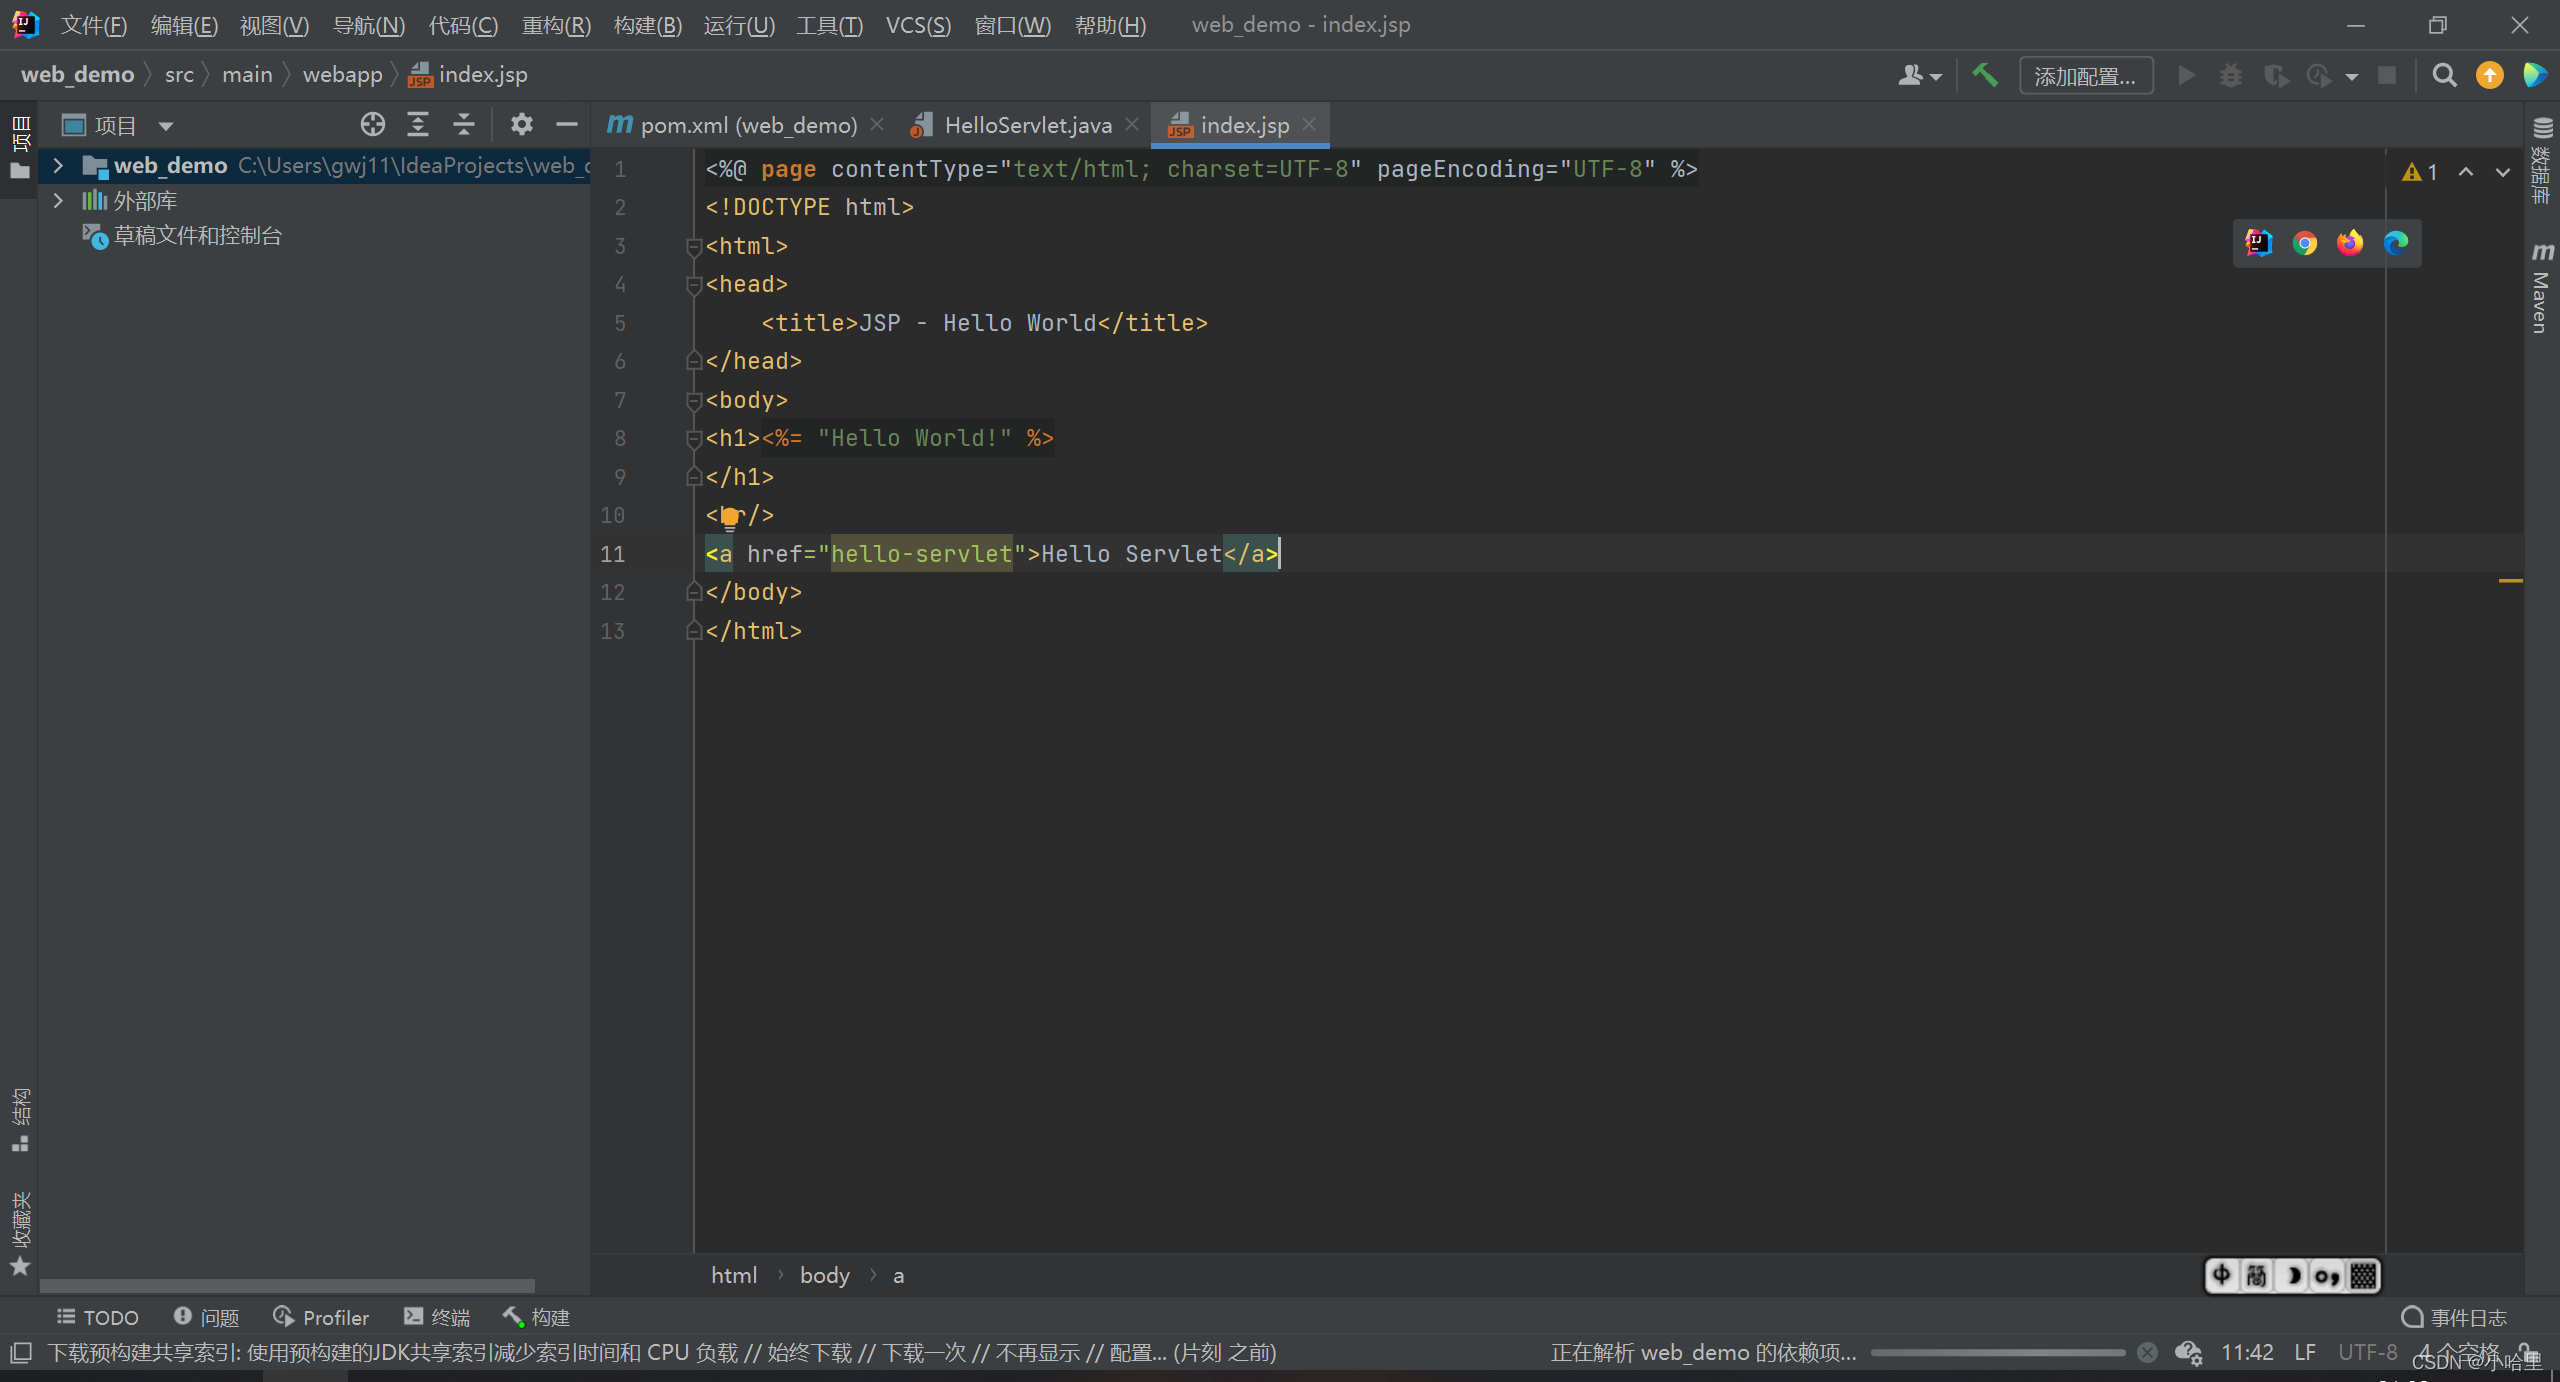The height and width of the screenshot is (1382, 2560).
Task: Fold the h1 tag at line 8
Action: (693, 438)
